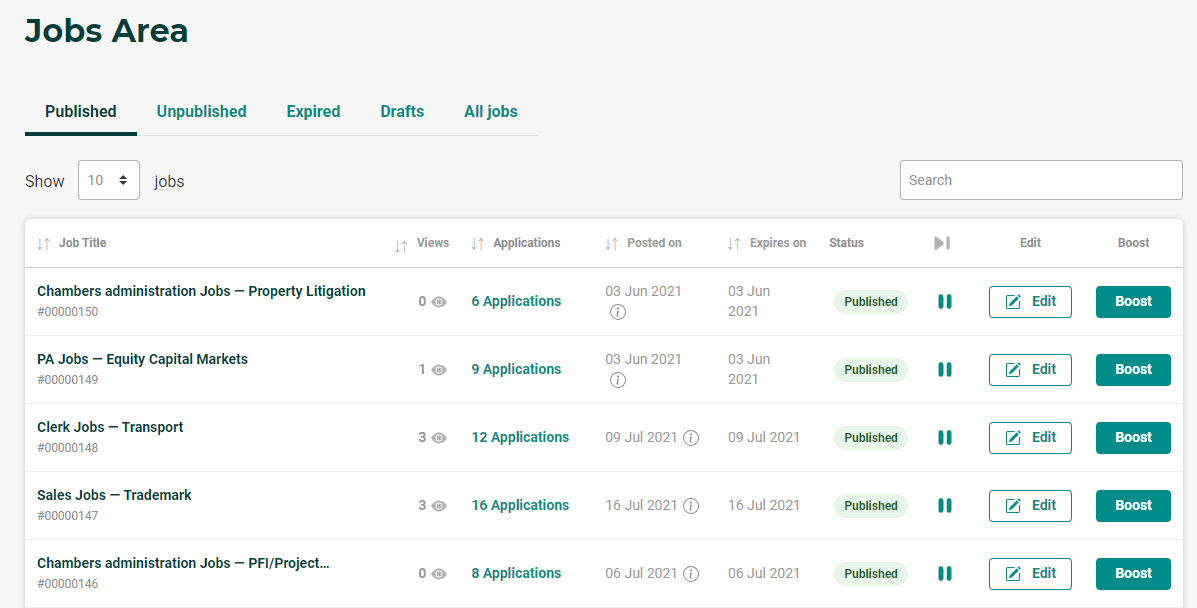This screenshot has height=608, width=1197.
Task: Boost the PA Jobs Equity Capital Markets listing
Action: click(1133, 370)
